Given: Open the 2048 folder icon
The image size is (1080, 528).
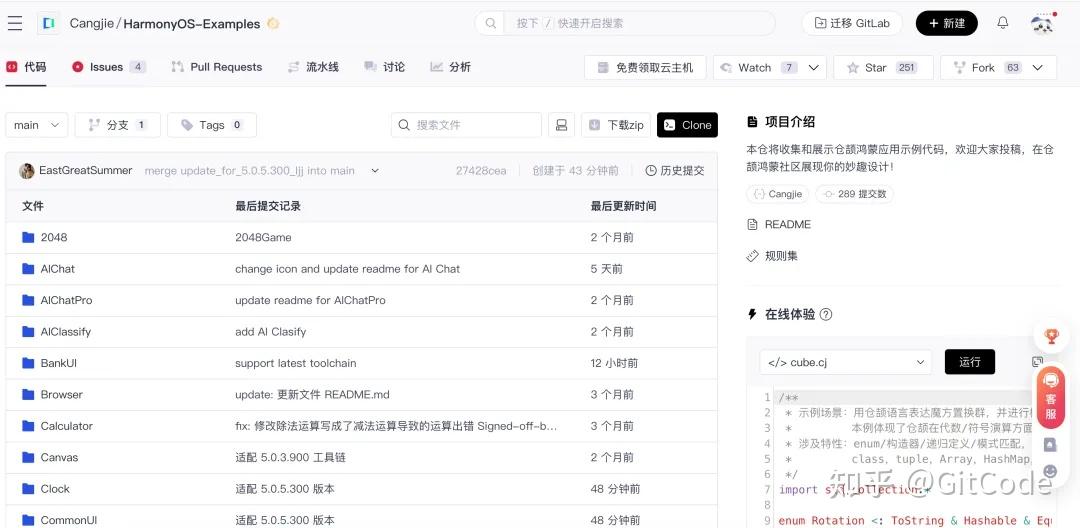Looking at the screenshot, I should (28, 237).
